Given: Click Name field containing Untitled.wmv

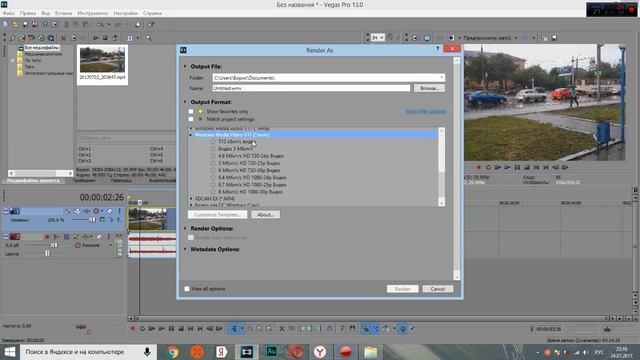Looking at the screenshot, I should pos(311,88).
